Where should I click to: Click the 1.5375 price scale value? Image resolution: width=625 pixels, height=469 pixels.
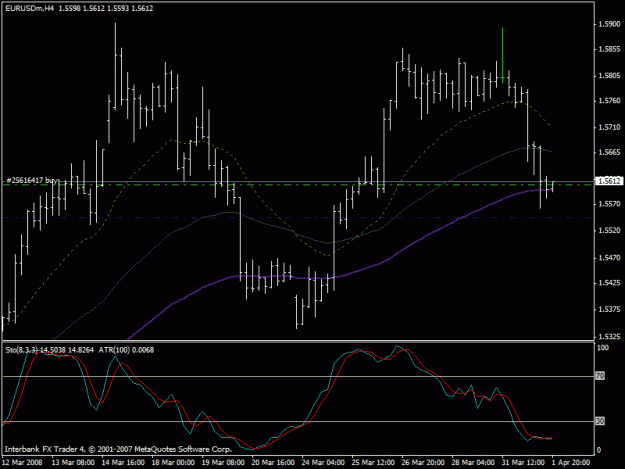609,309
